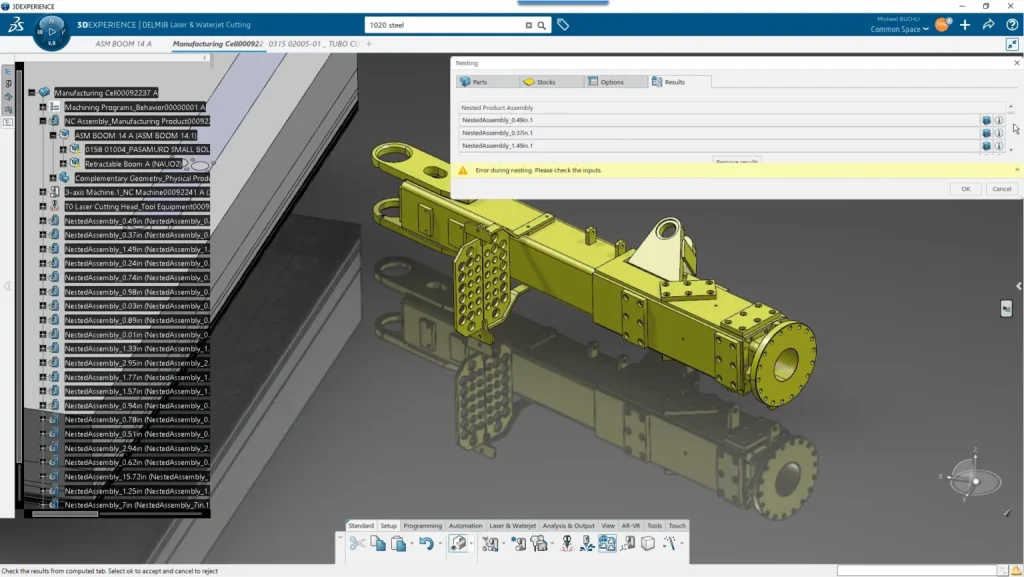
Task: Click the Help question mark icon
Action: pyautogui.click(x=1012, y=25)
